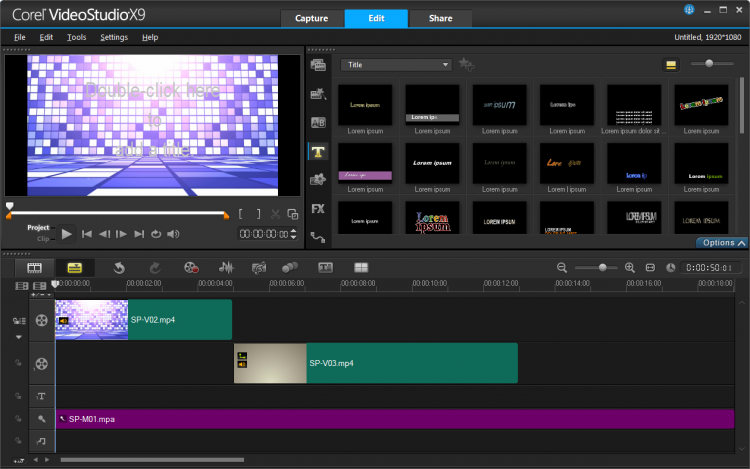Screen dimensions: 750x469
Task: Open the Path library icon
Action: point(318,237)
